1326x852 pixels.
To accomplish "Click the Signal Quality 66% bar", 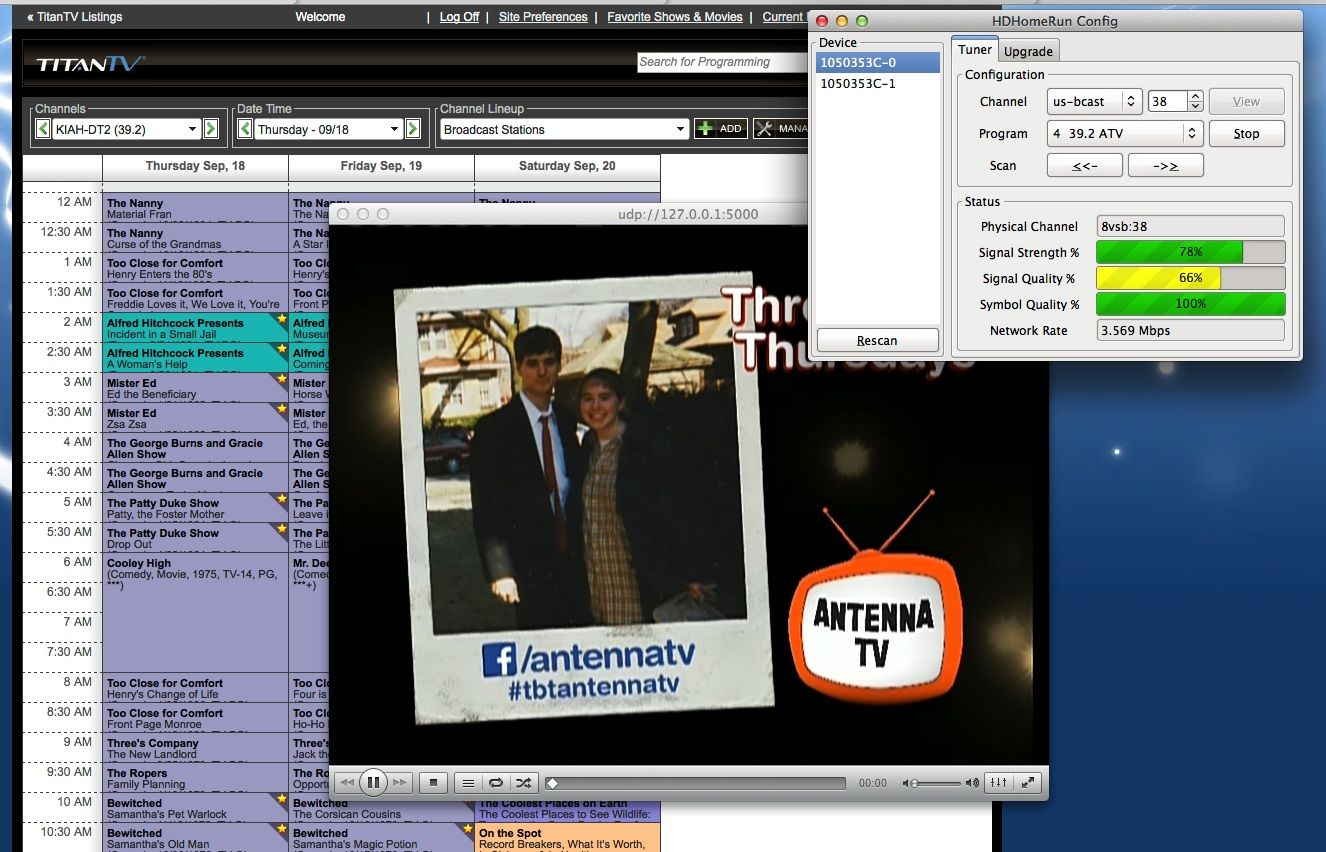I will [1191, 278].
